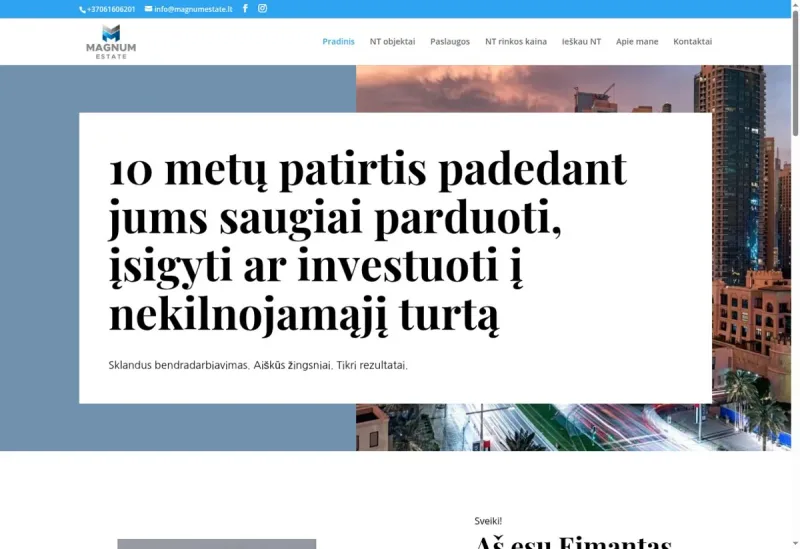
Task: Open the Facebook icon link
Action: coord(245,8)
